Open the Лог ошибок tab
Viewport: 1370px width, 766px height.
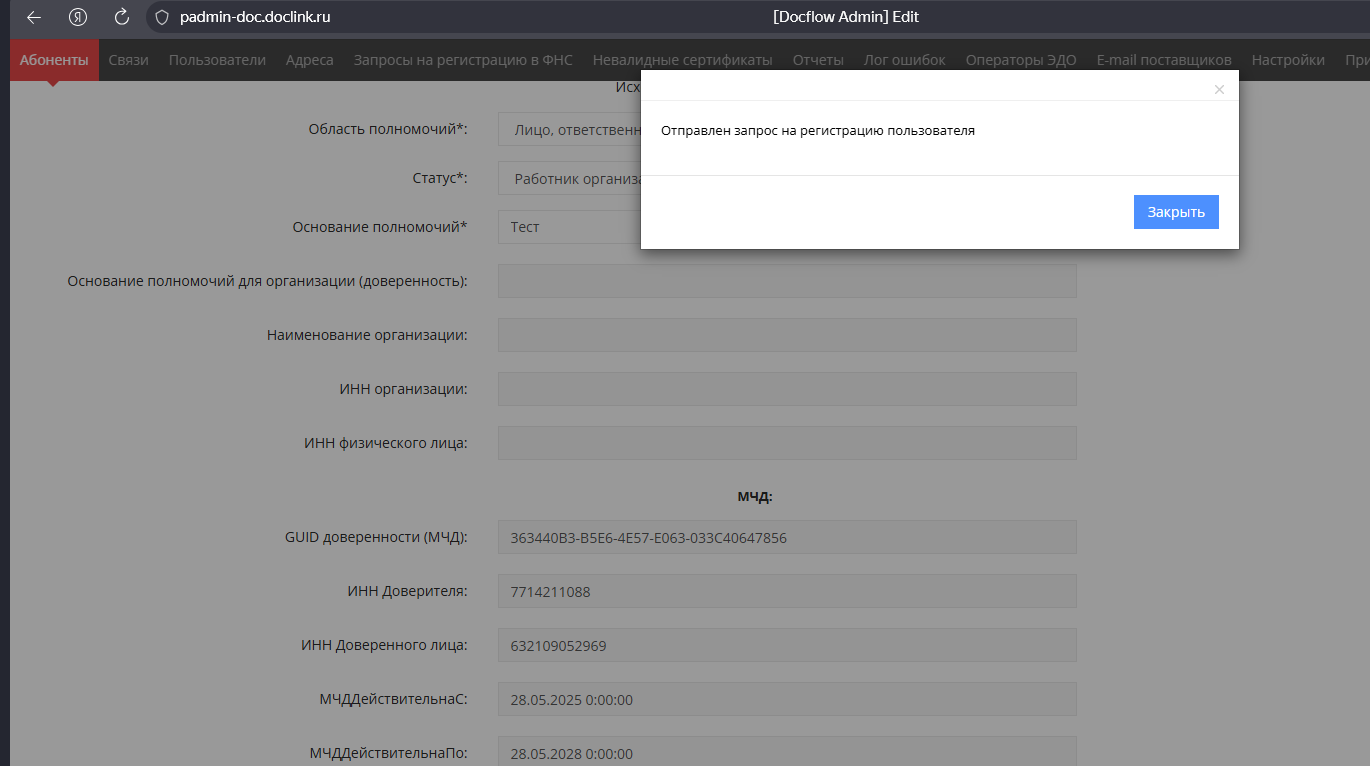905,60
